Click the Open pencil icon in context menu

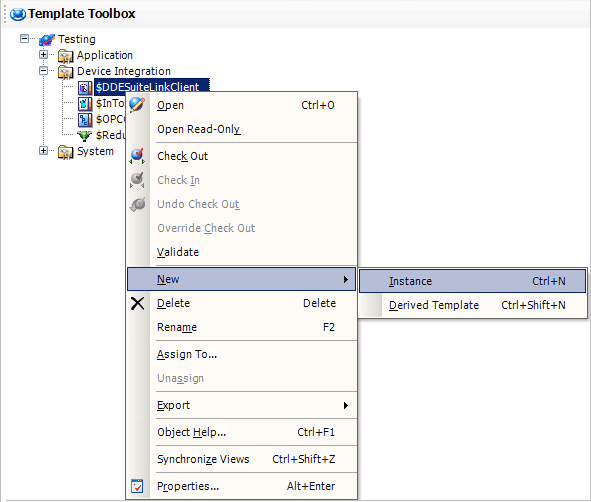point(137,105)
